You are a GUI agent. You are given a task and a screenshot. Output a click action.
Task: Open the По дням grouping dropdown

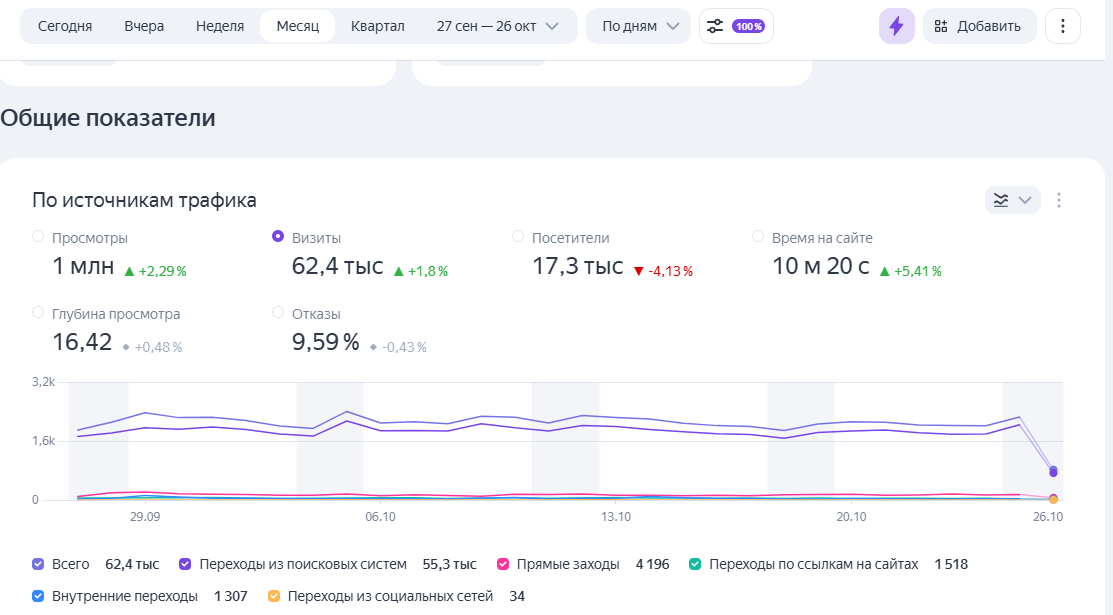click(x=638, y=26)
